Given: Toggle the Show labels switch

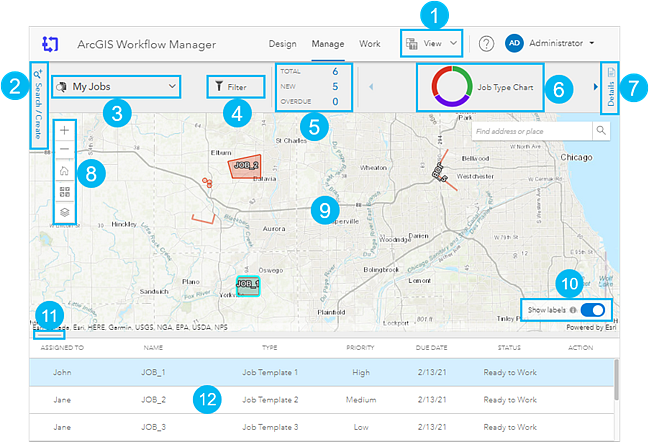Looking at the screenshot, I should coord(593,310).
